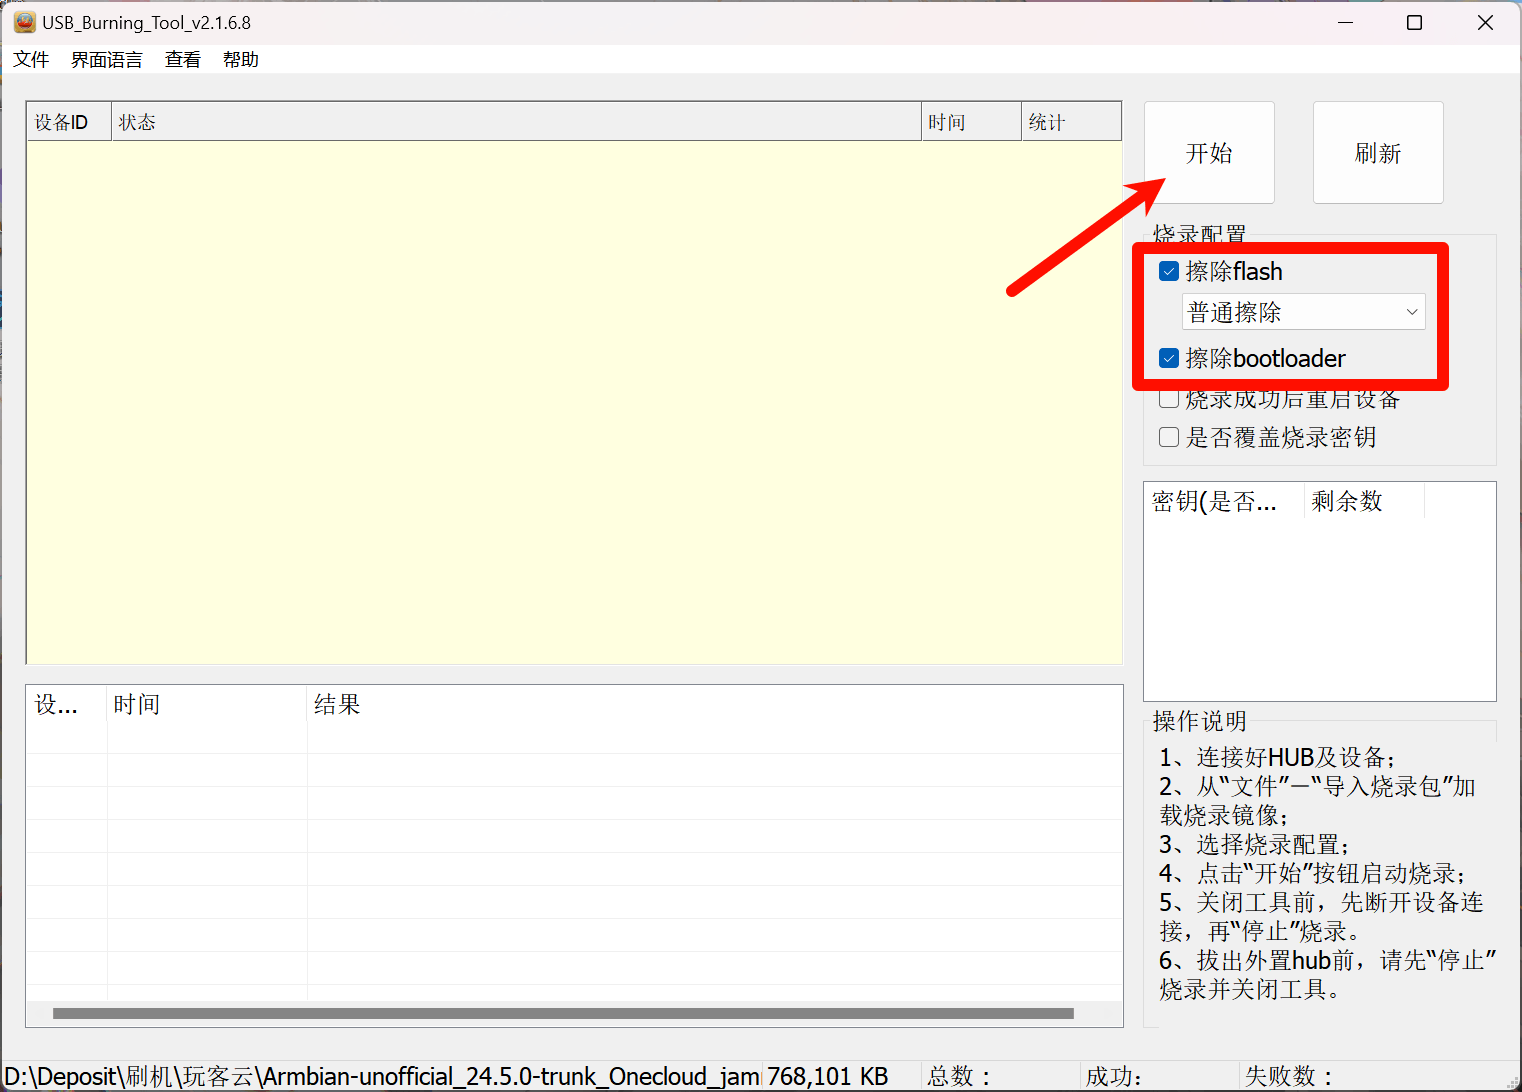Click the 开始 button to start burning
The image size is (1522, 1092).
(x=1209, y=153)
